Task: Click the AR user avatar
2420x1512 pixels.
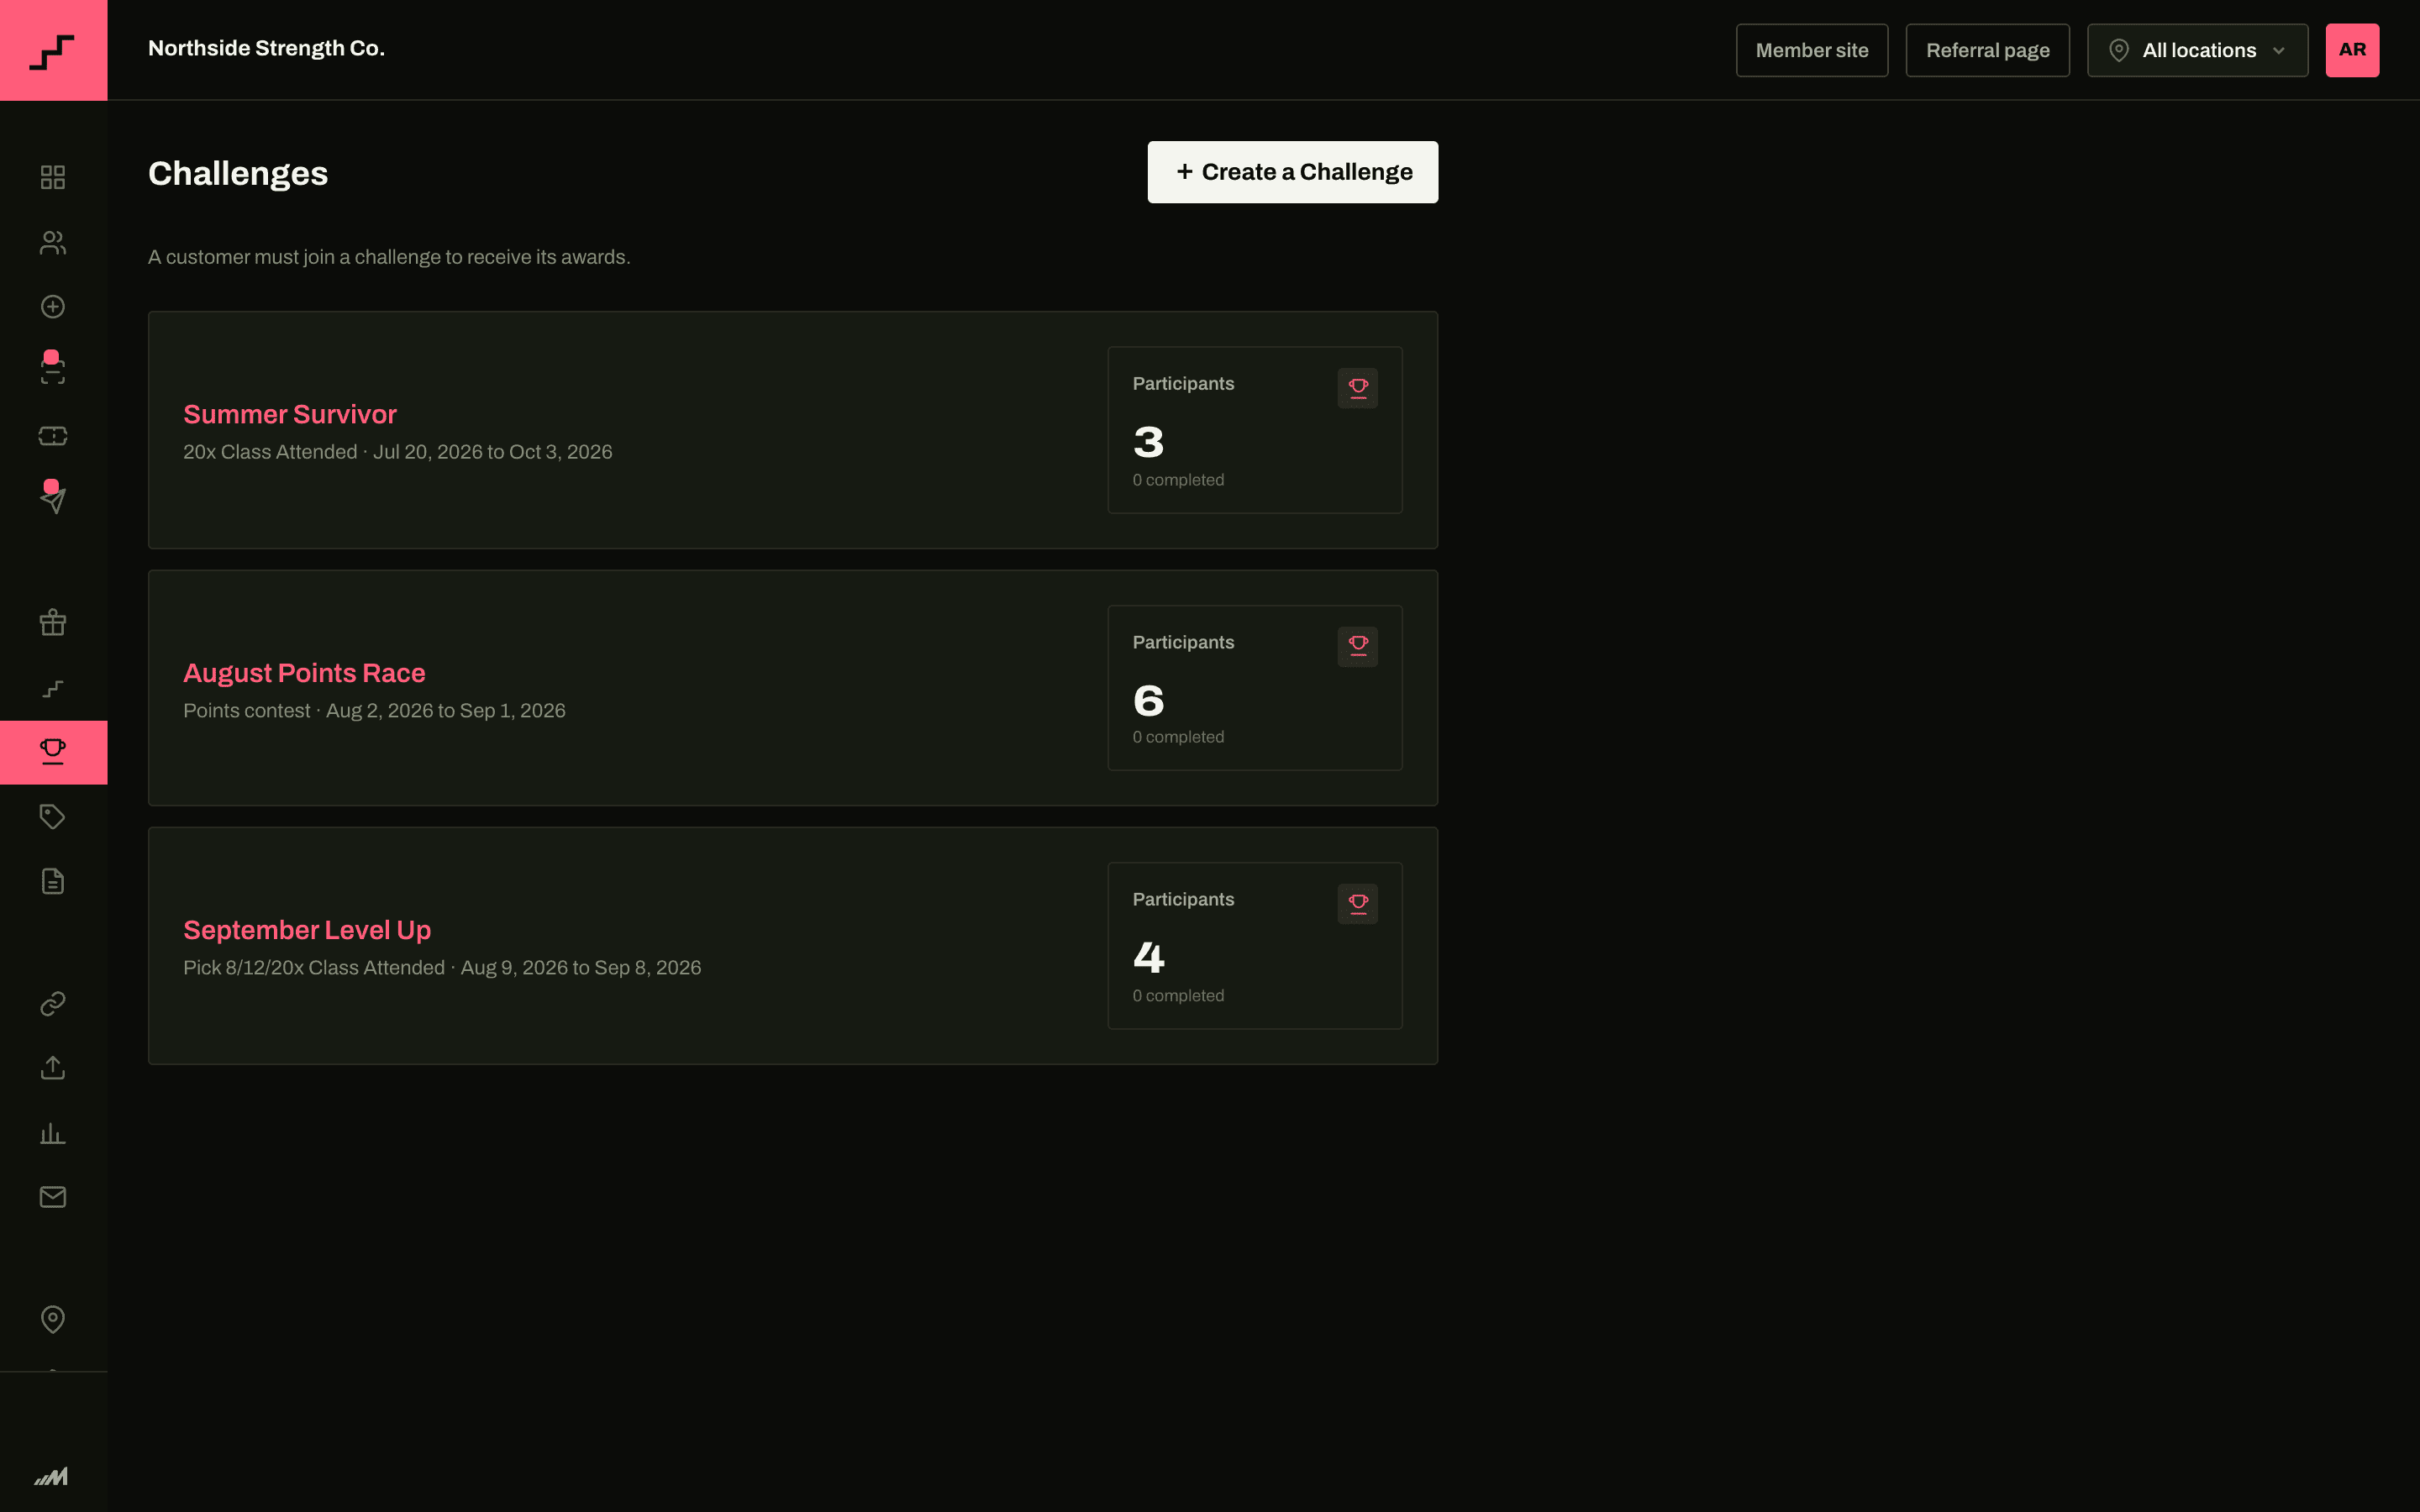Action: [2352, 50]
